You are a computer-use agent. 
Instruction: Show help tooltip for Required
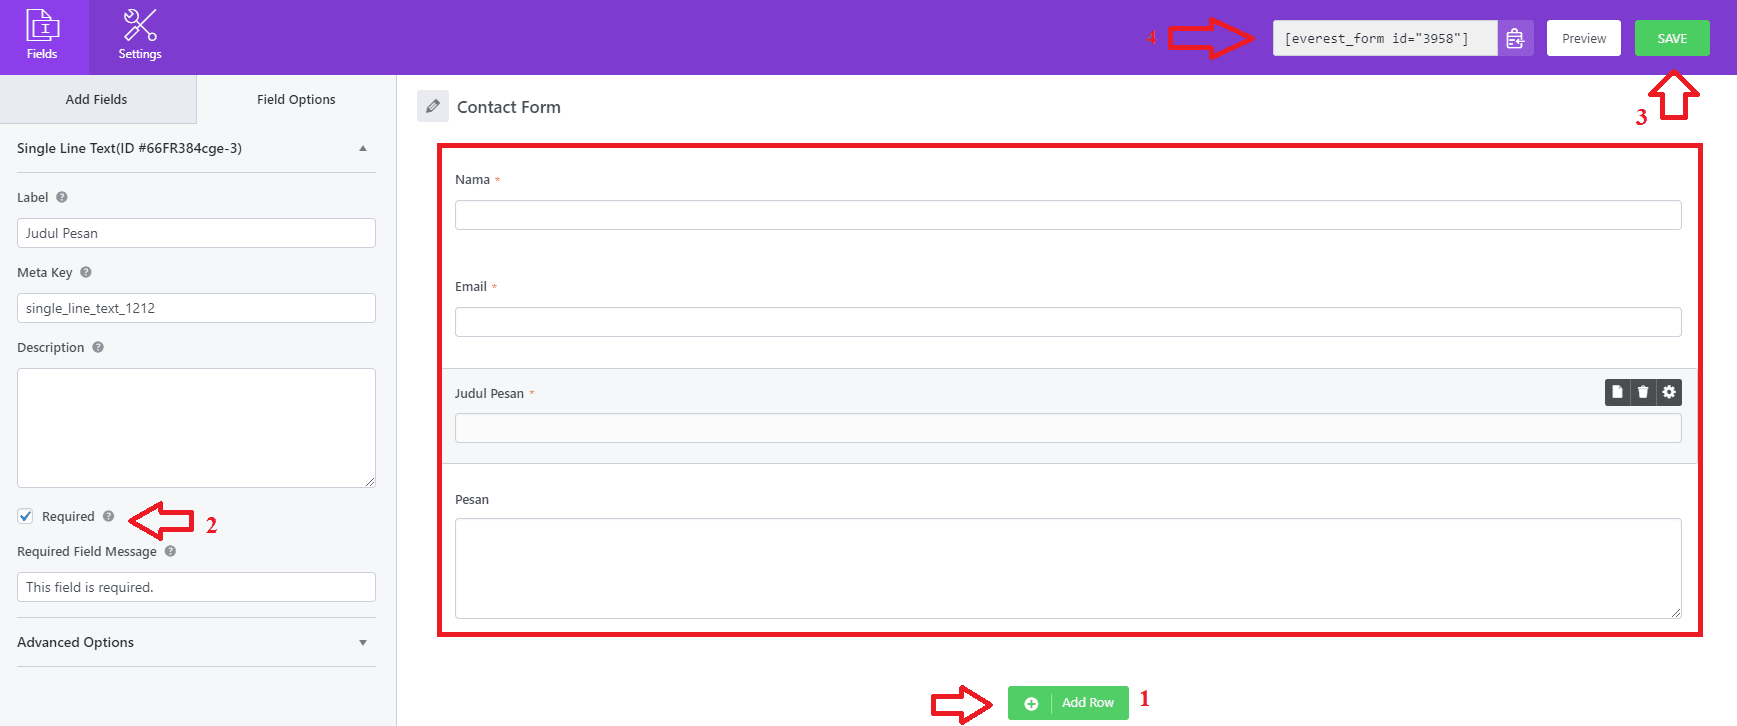[108, 516]
